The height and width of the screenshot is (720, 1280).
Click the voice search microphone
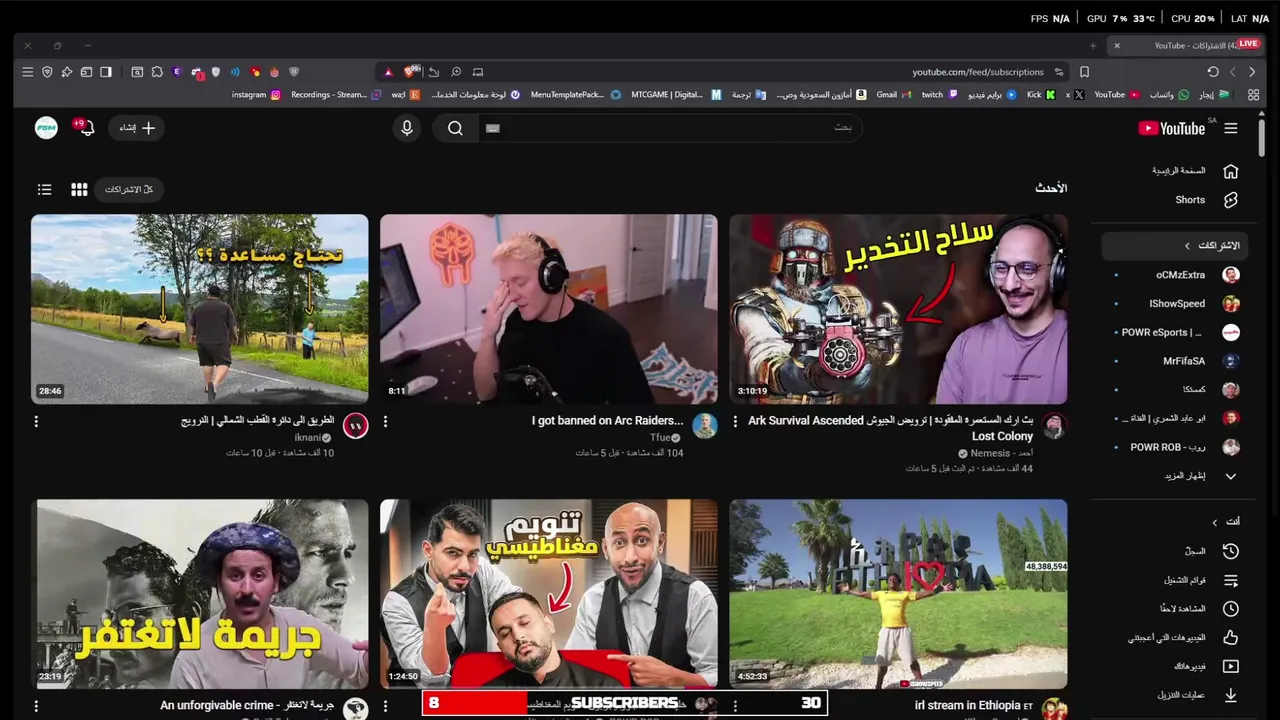tap(406, 128)
